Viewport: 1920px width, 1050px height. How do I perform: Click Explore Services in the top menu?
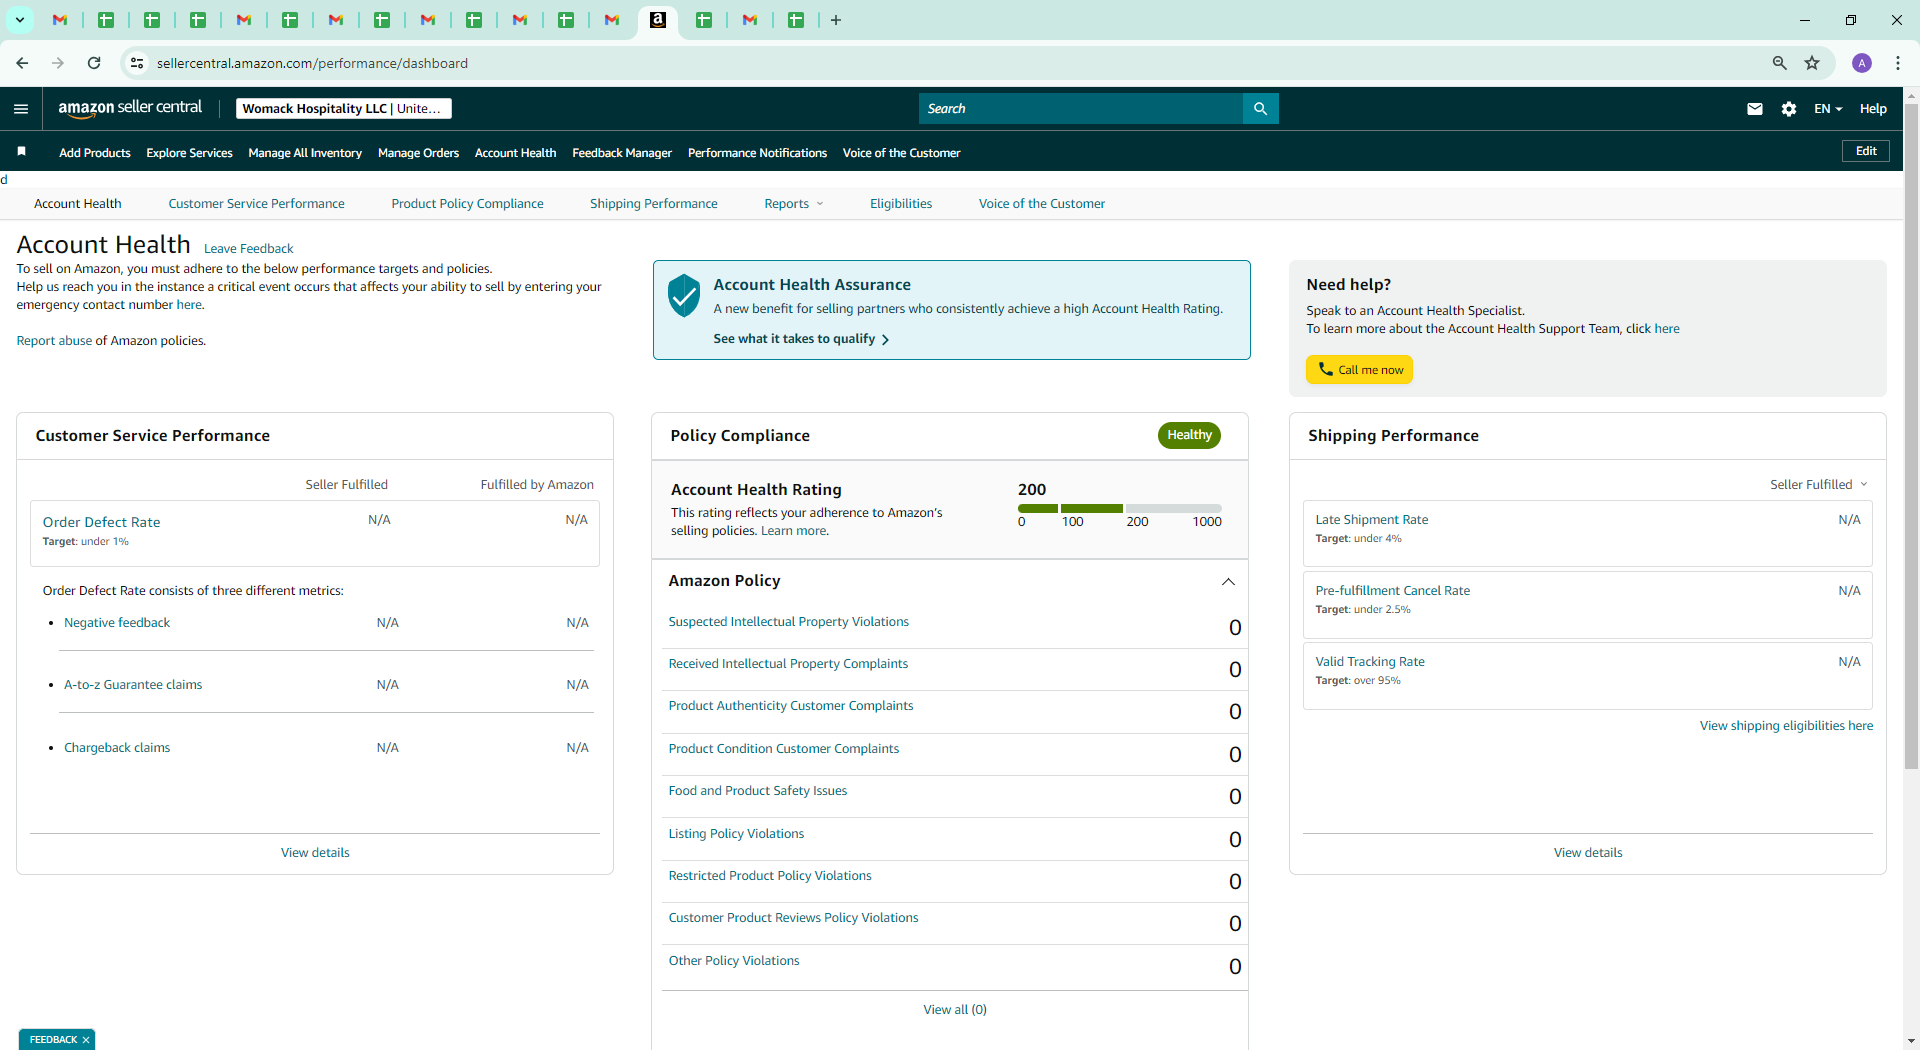(189, 153)
